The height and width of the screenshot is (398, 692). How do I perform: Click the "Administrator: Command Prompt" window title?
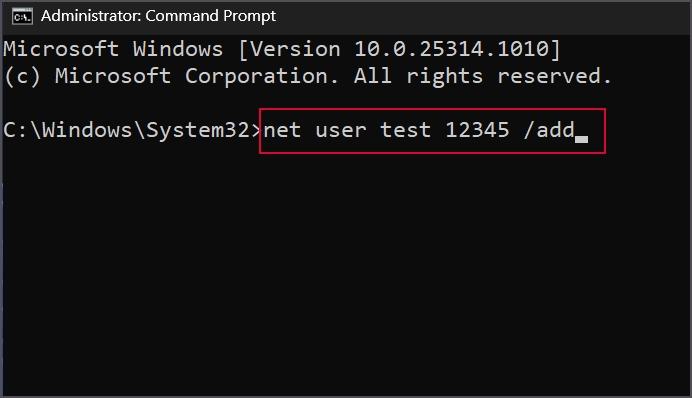[x=158, y=16]
